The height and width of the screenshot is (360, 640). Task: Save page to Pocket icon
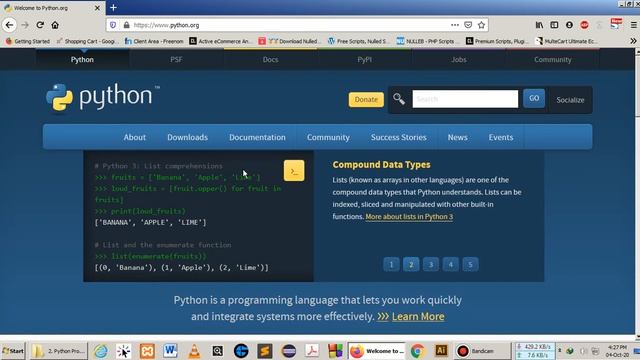click(x=468, y=25)
